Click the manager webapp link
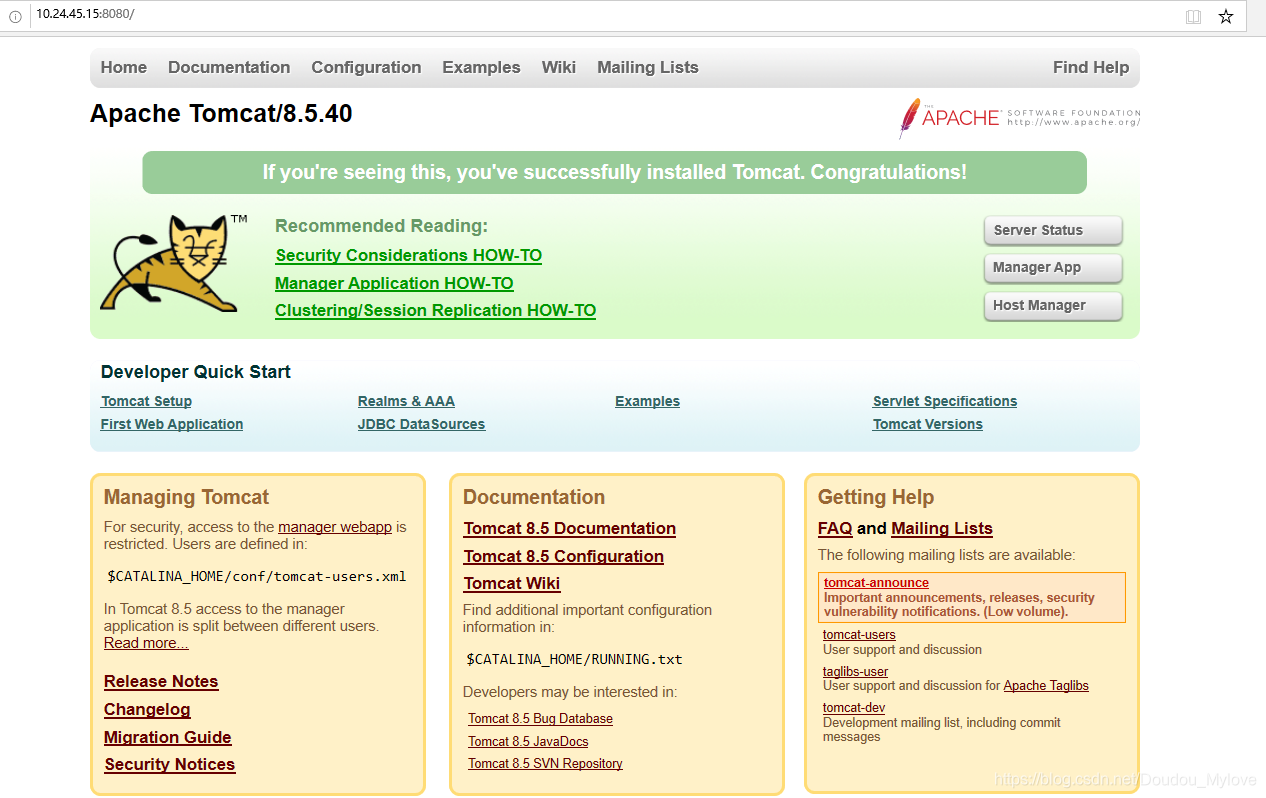This screenshot has width=1266, height=798. click(x=334, y=526)
